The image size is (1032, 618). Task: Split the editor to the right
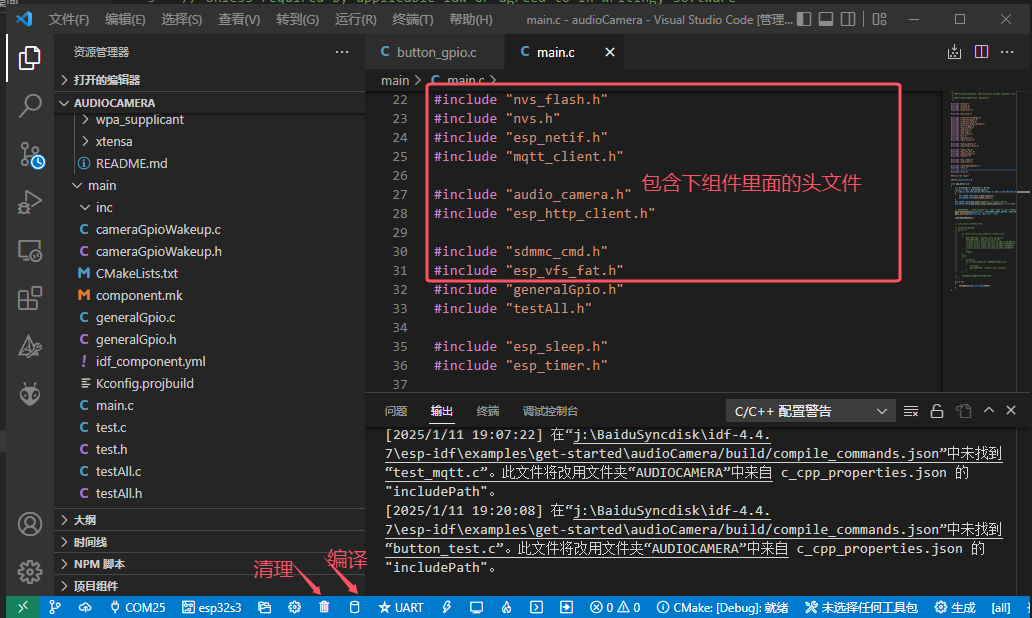coord(981,52)
